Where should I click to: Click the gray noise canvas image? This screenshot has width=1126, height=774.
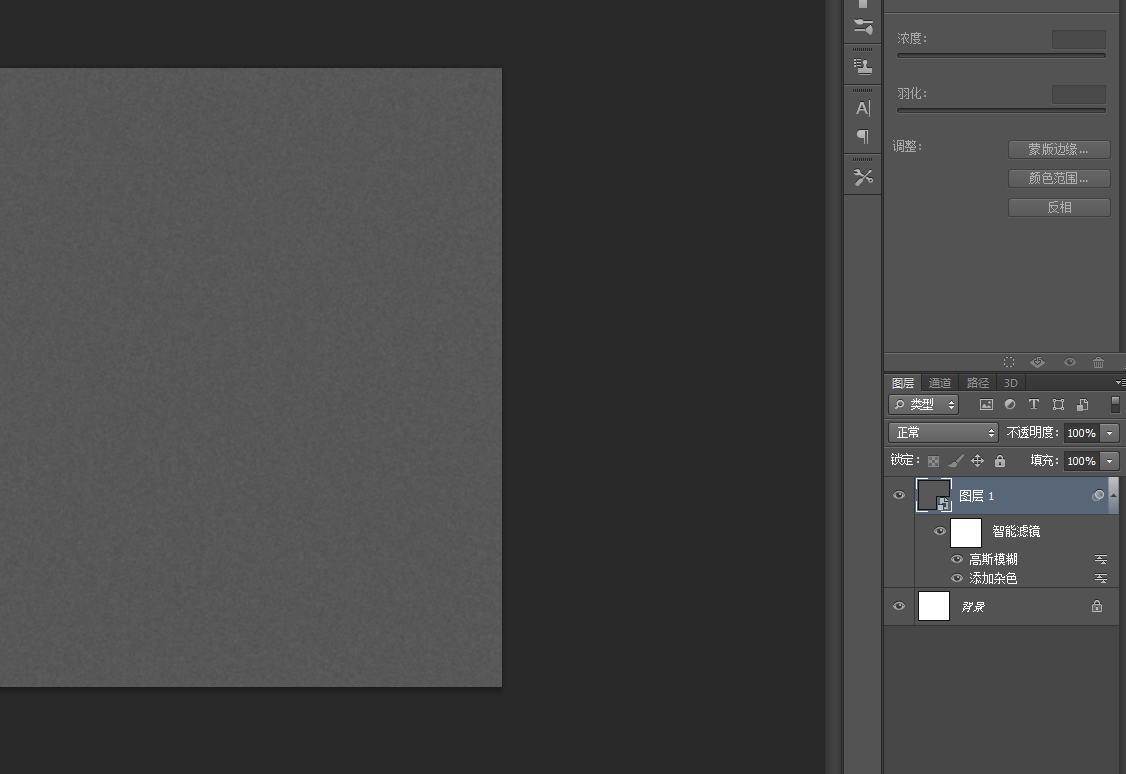(251, 378)
